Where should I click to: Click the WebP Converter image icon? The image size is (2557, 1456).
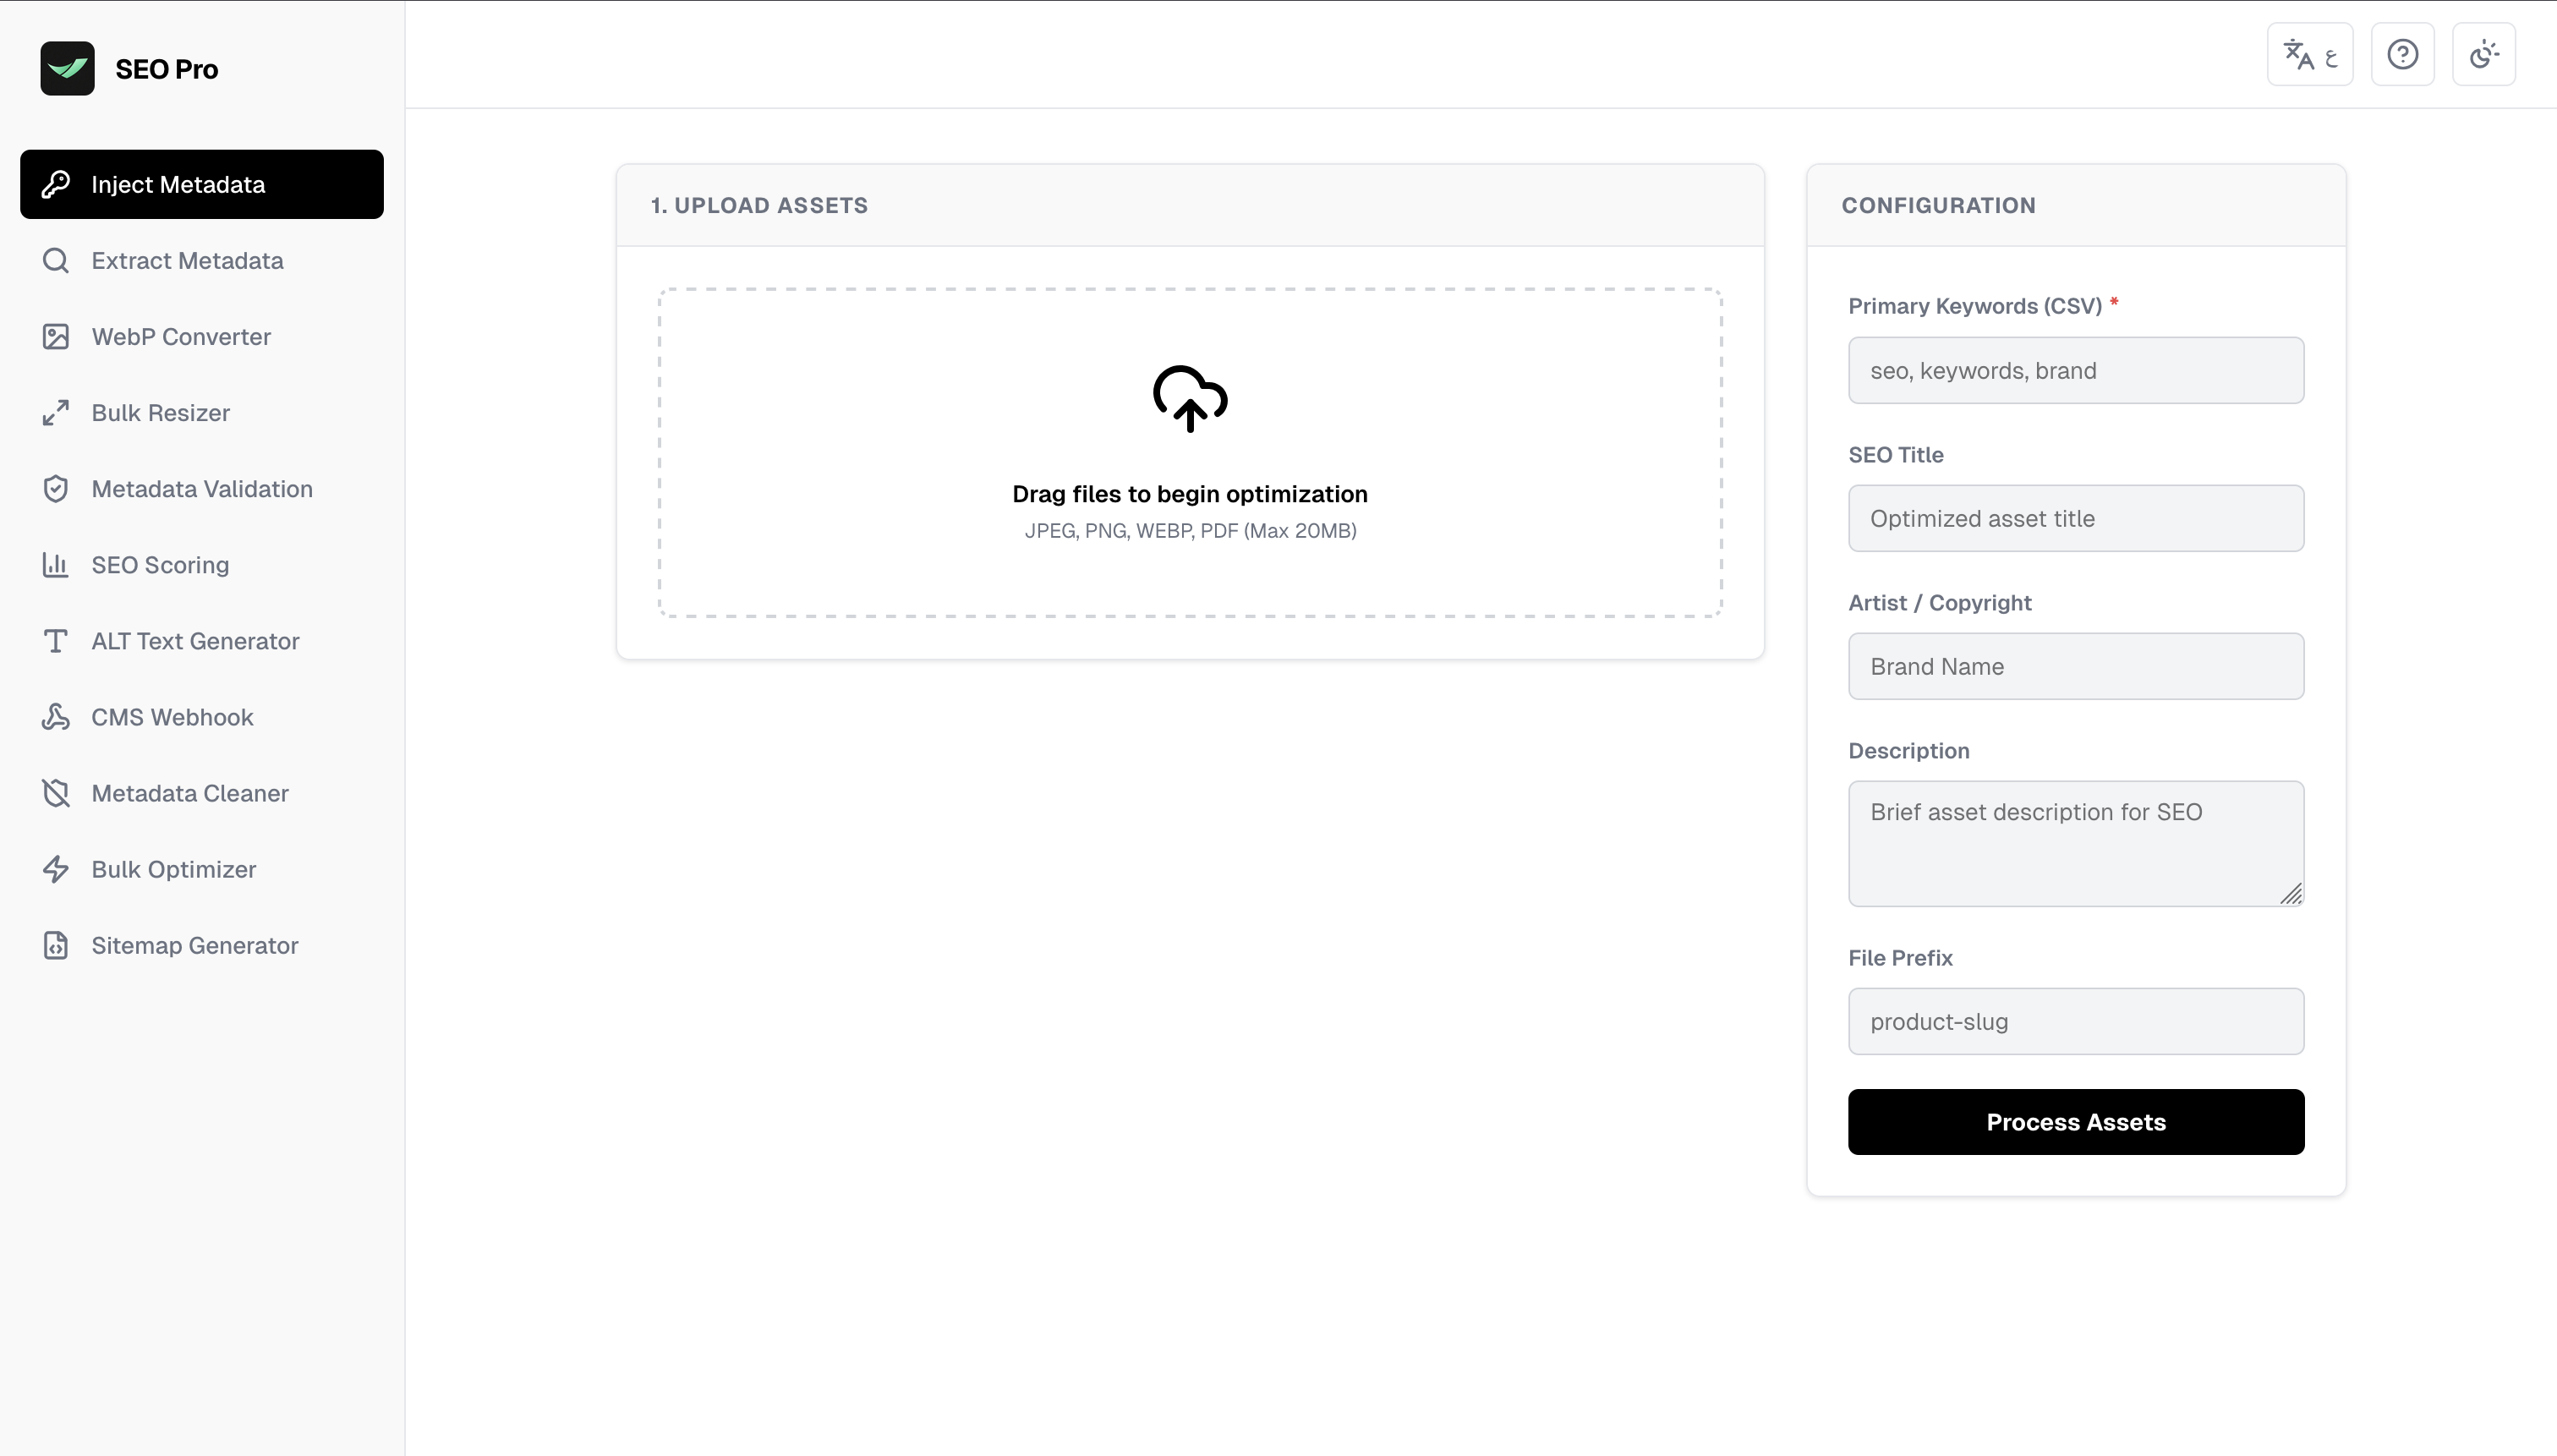[56, 337]
